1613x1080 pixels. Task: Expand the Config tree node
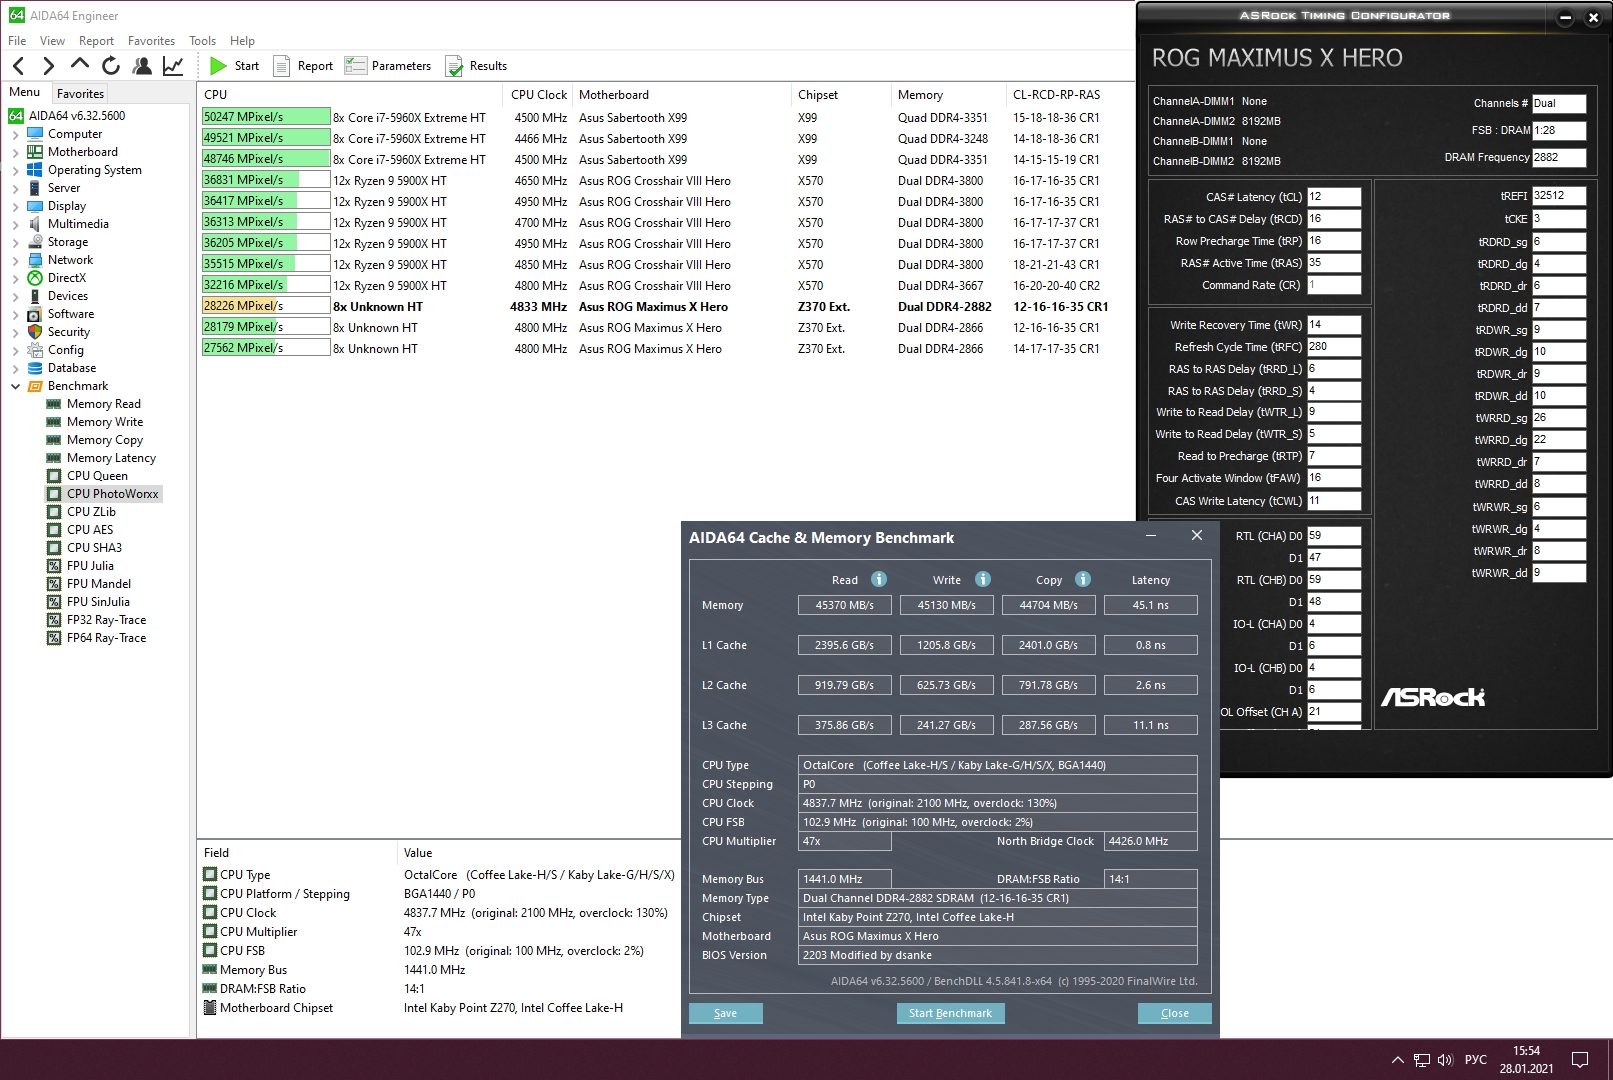(15, 350)
